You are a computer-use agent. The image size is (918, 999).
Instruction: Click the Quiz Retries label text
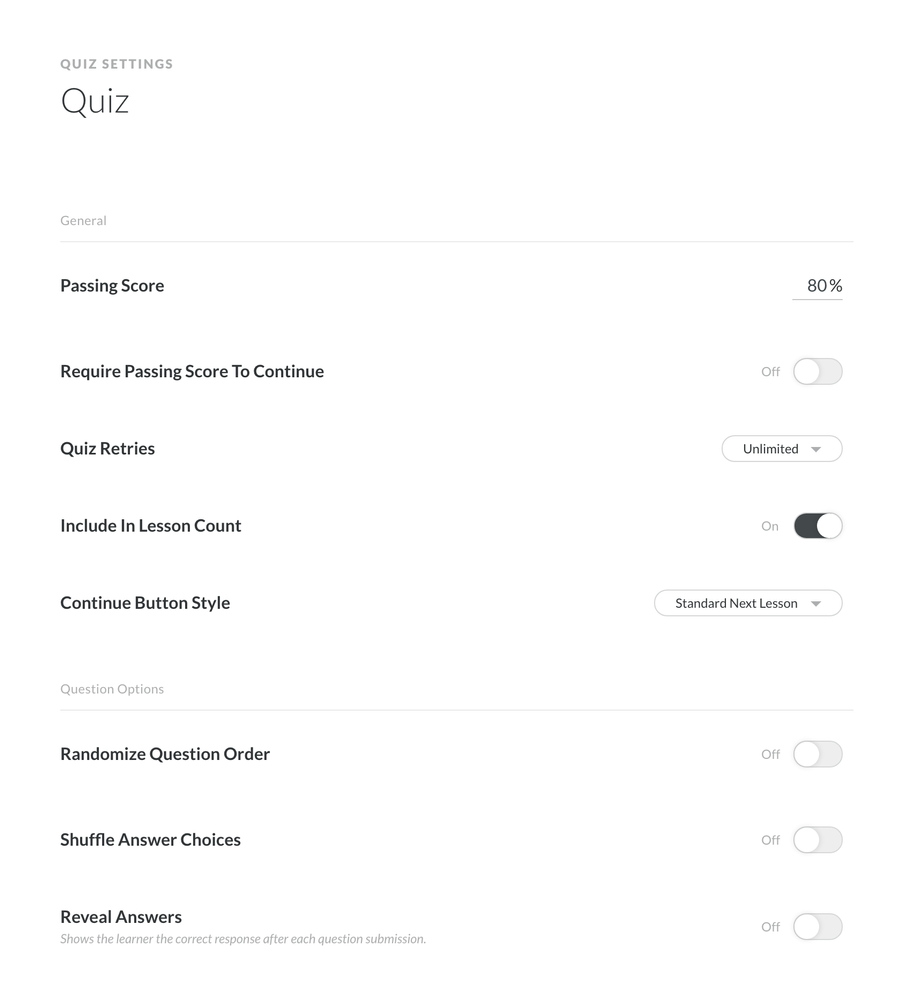107,449
